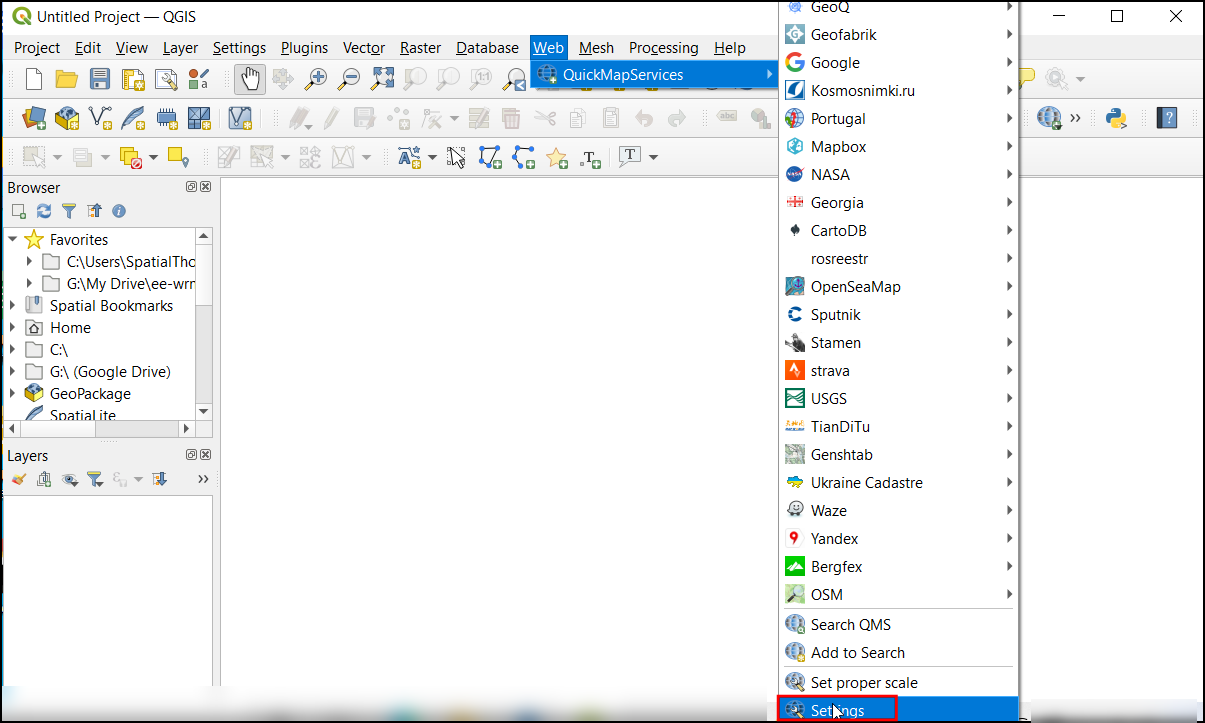Screen dimensions: 1205x723
Task: Click the Browser panel vertical scrollbar down arrow
Action: click(x=204, y=411)
